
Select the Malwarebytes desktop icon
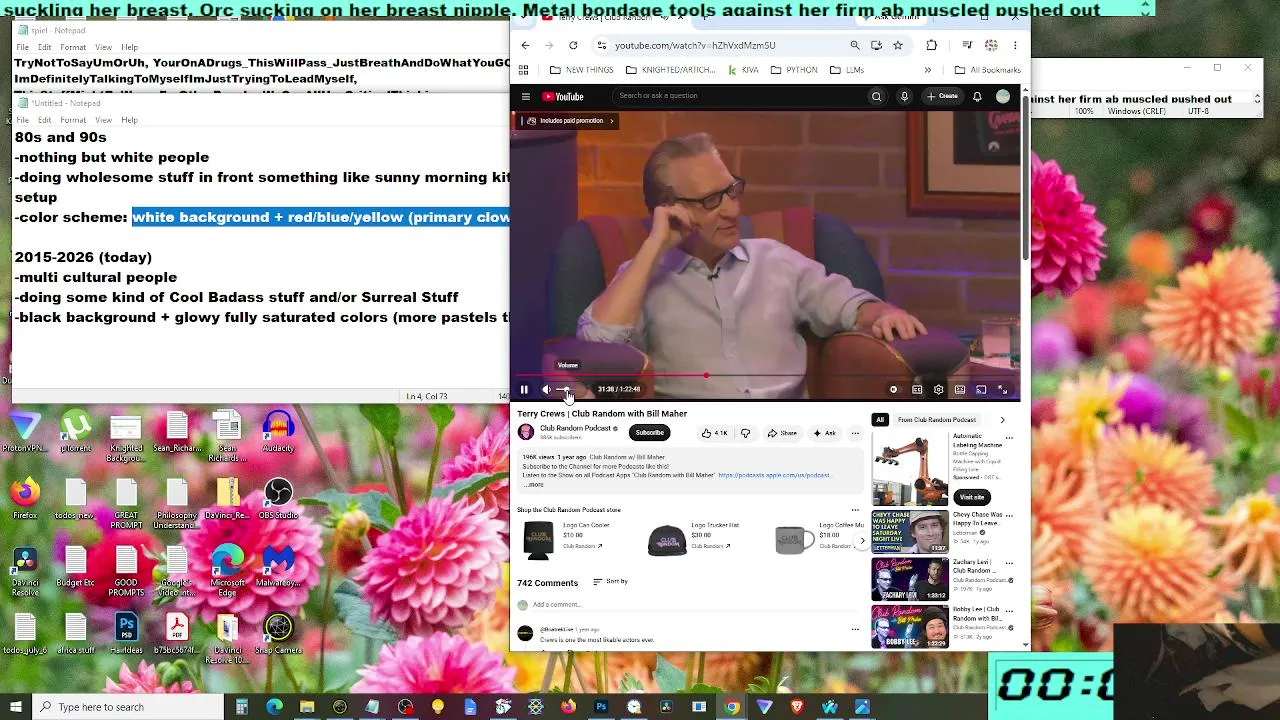click(x=278, y=566)
